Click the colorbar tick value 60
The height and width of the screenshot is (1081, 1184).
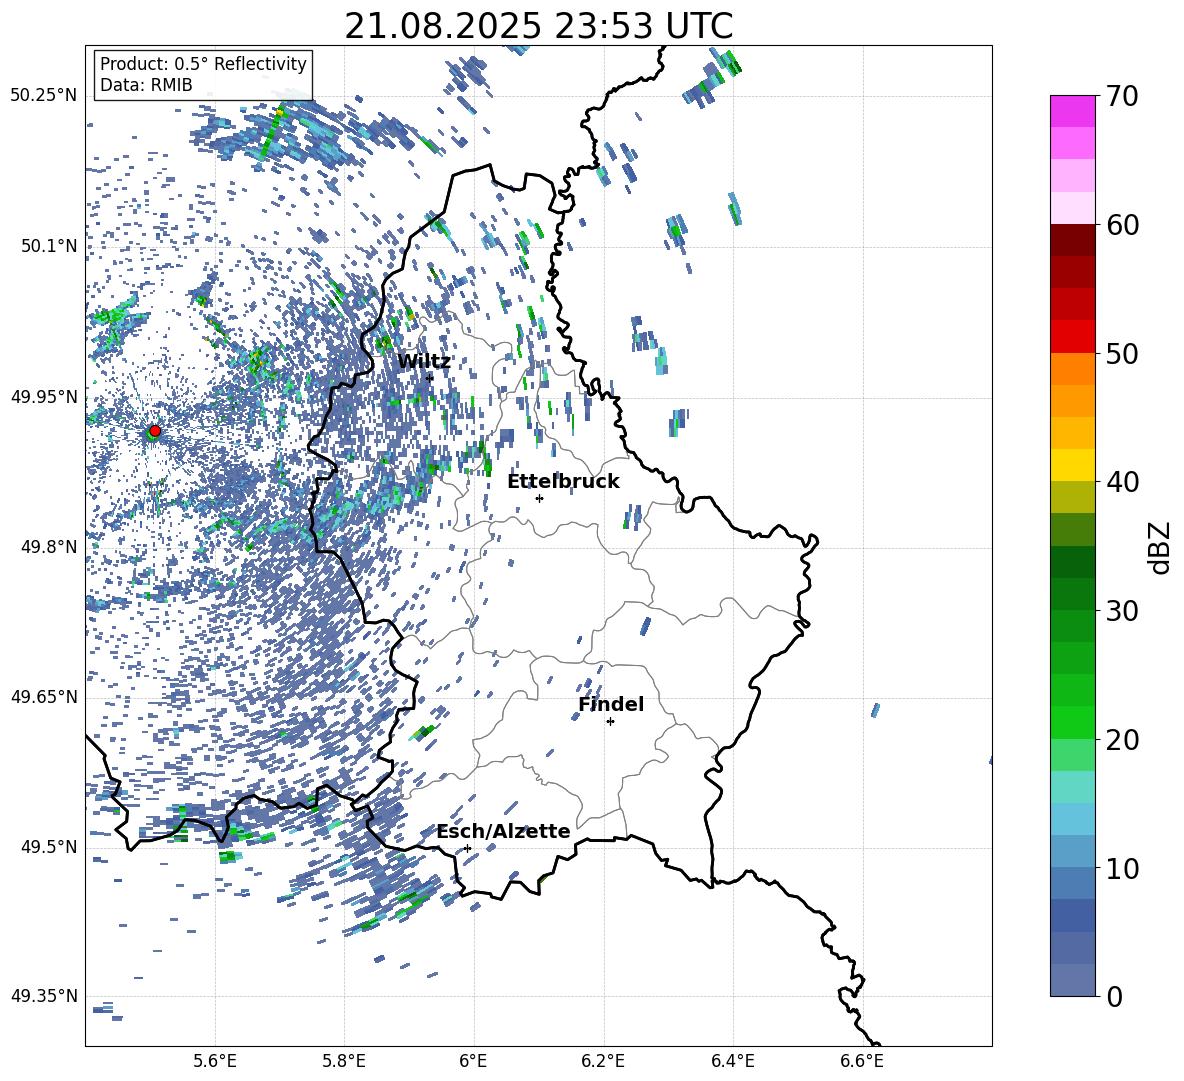tap(1122, 225)
